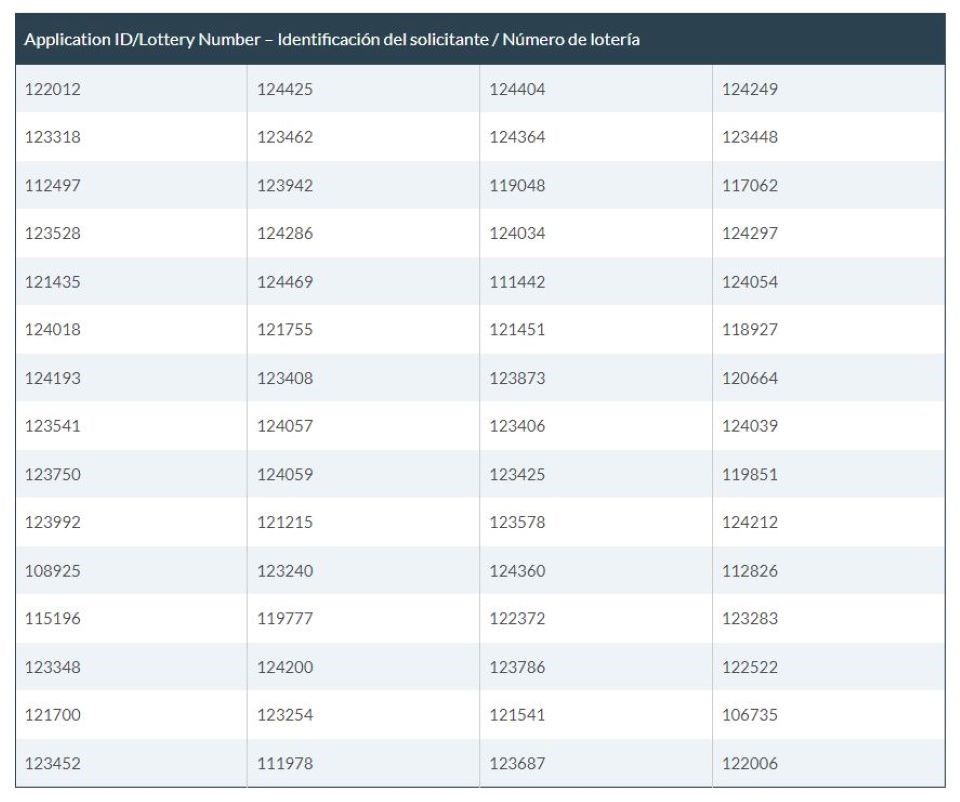The height and width of the screenshot is (802, 960).
Task: Select lottery number 123786
Action: (x=517, y=667)
